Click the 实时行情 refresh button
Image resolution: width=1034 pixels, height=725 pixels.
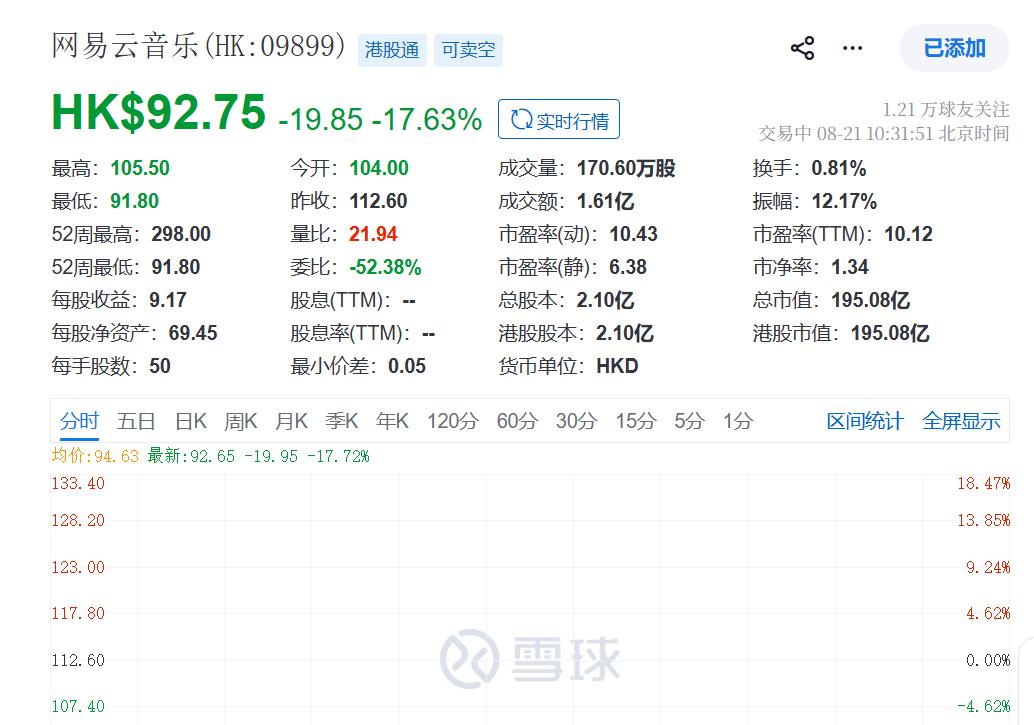559,119
